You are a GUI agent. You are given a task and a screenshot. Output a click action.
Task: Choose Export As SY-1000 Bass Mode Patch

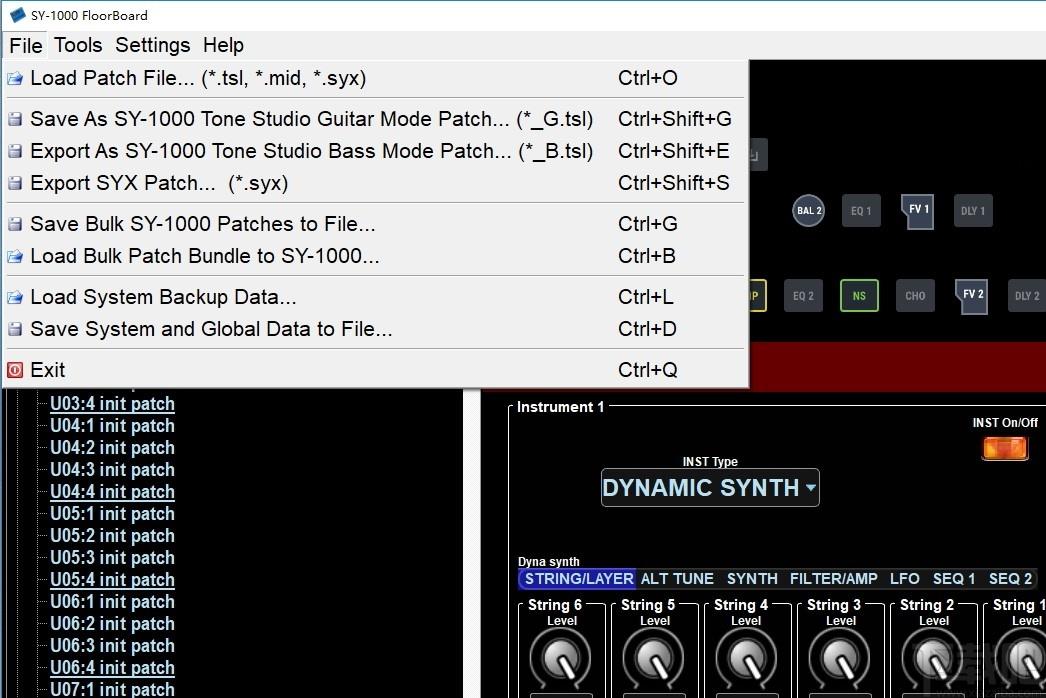375,151
